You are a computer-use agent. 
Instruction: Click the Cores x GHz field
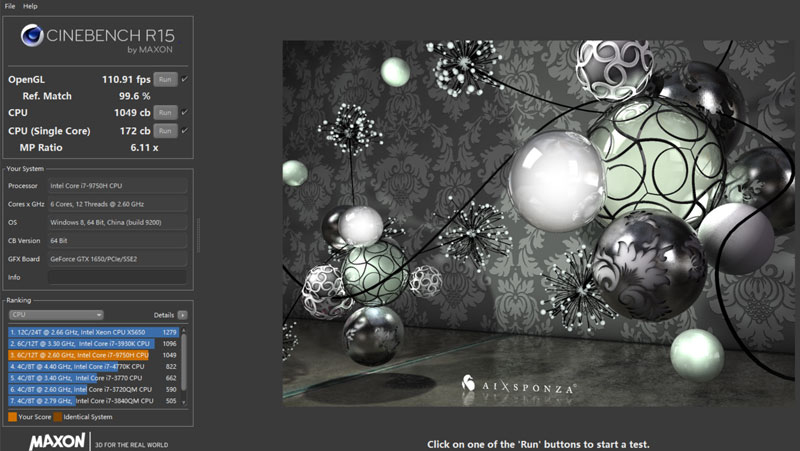117,204
